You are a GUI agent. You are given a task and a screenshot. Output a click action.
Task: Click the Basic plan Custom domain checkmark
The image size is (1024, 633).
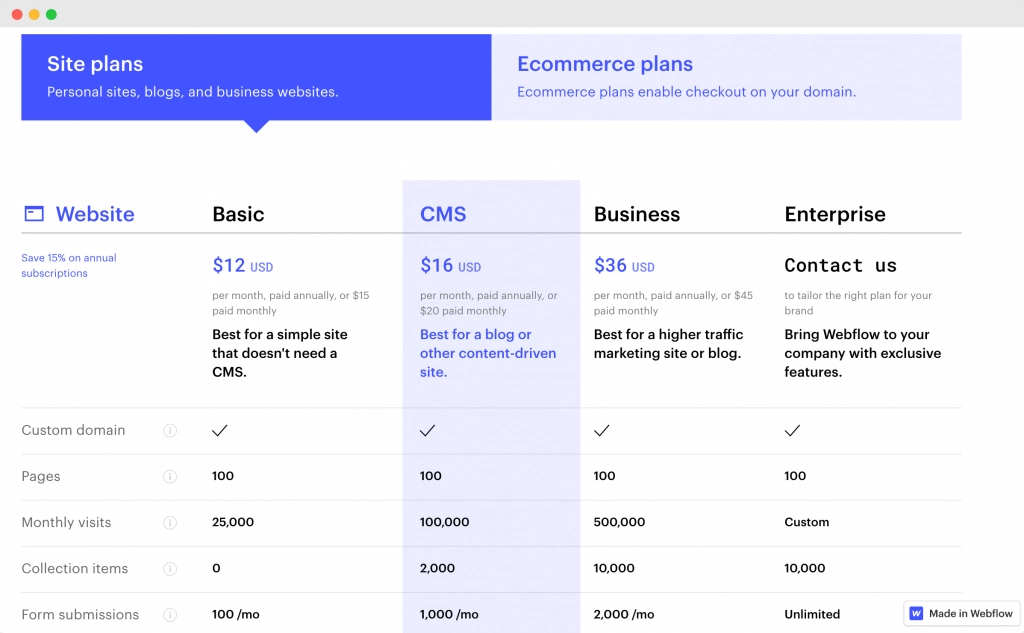click(220, 430)
